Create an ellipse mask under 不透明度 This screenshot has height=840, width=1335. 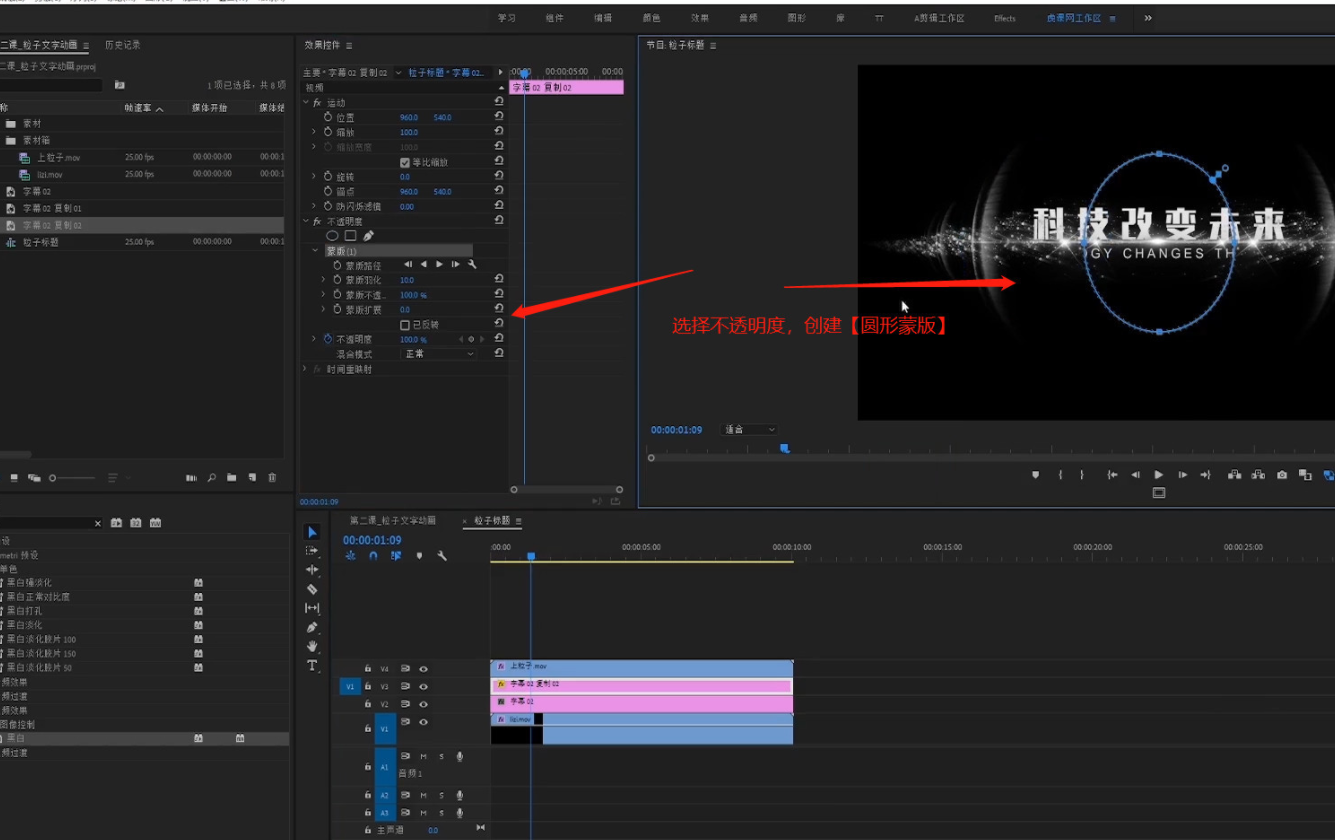pos(332,236)
